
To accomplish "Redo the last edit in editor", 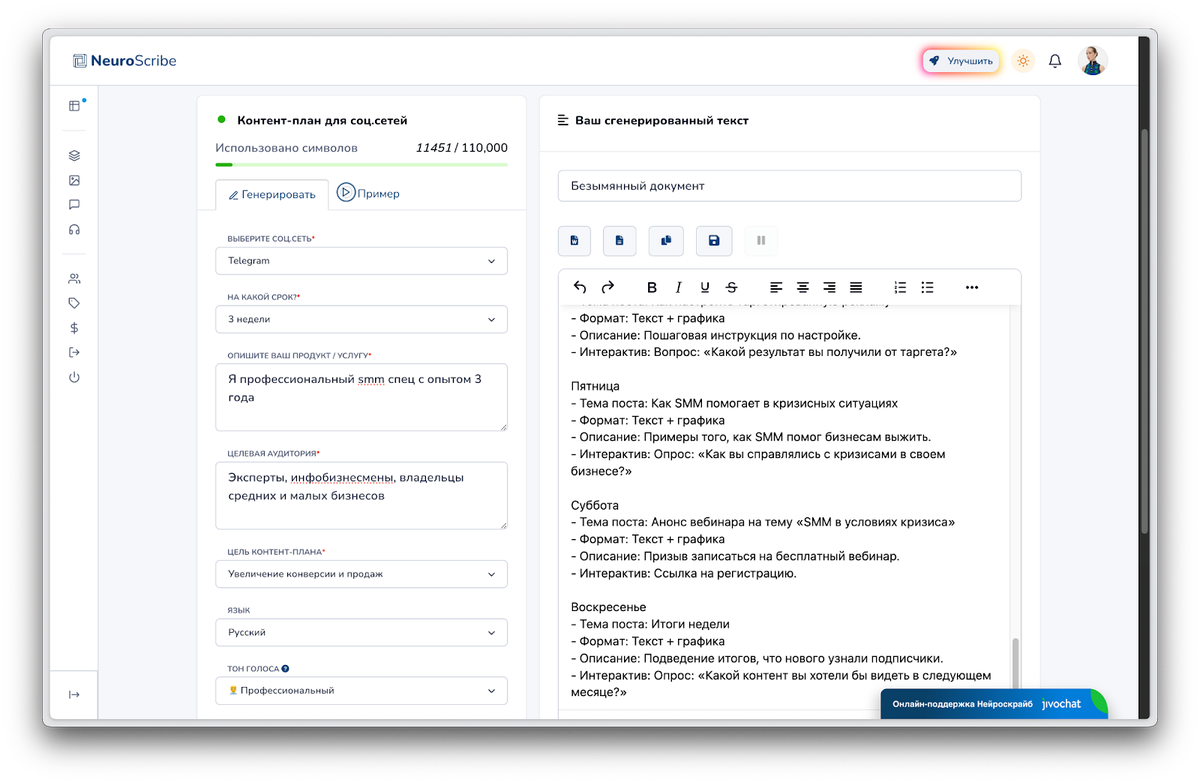I will coord(607,287).
